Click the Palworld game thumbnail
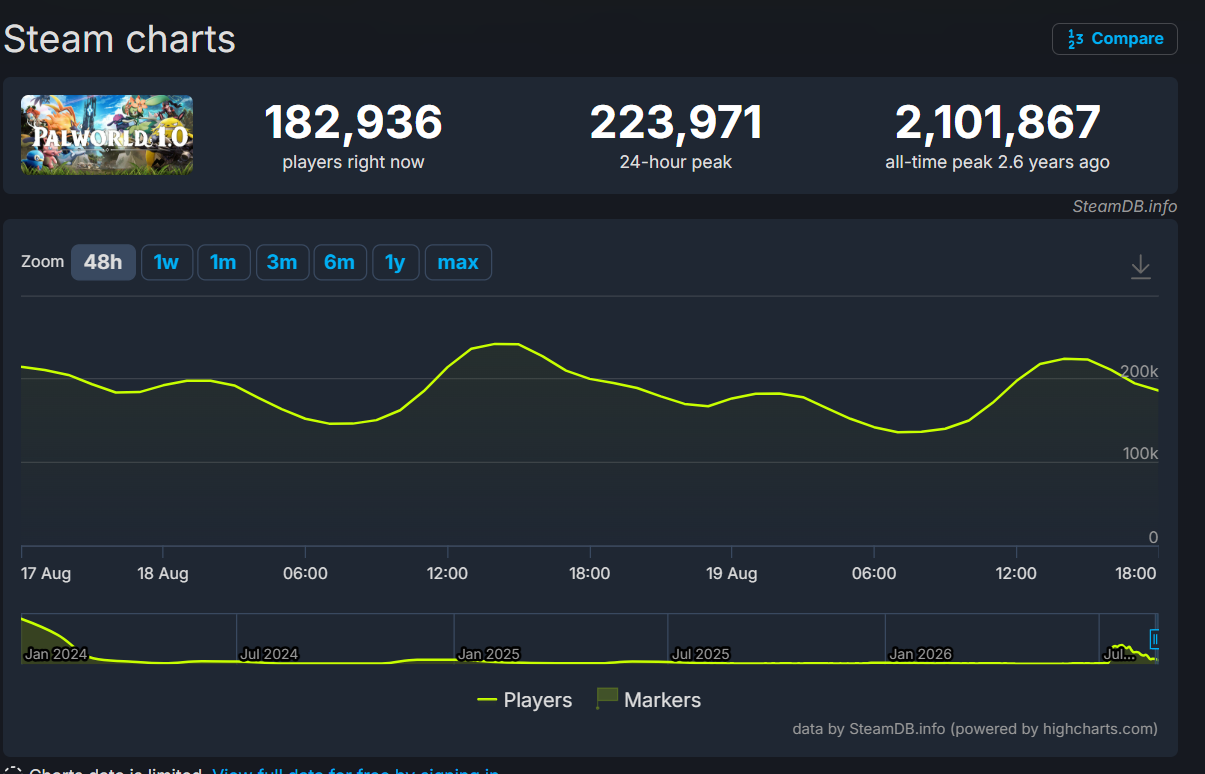The height and width of the screenshot is (774, 1205). click(107, 135)
